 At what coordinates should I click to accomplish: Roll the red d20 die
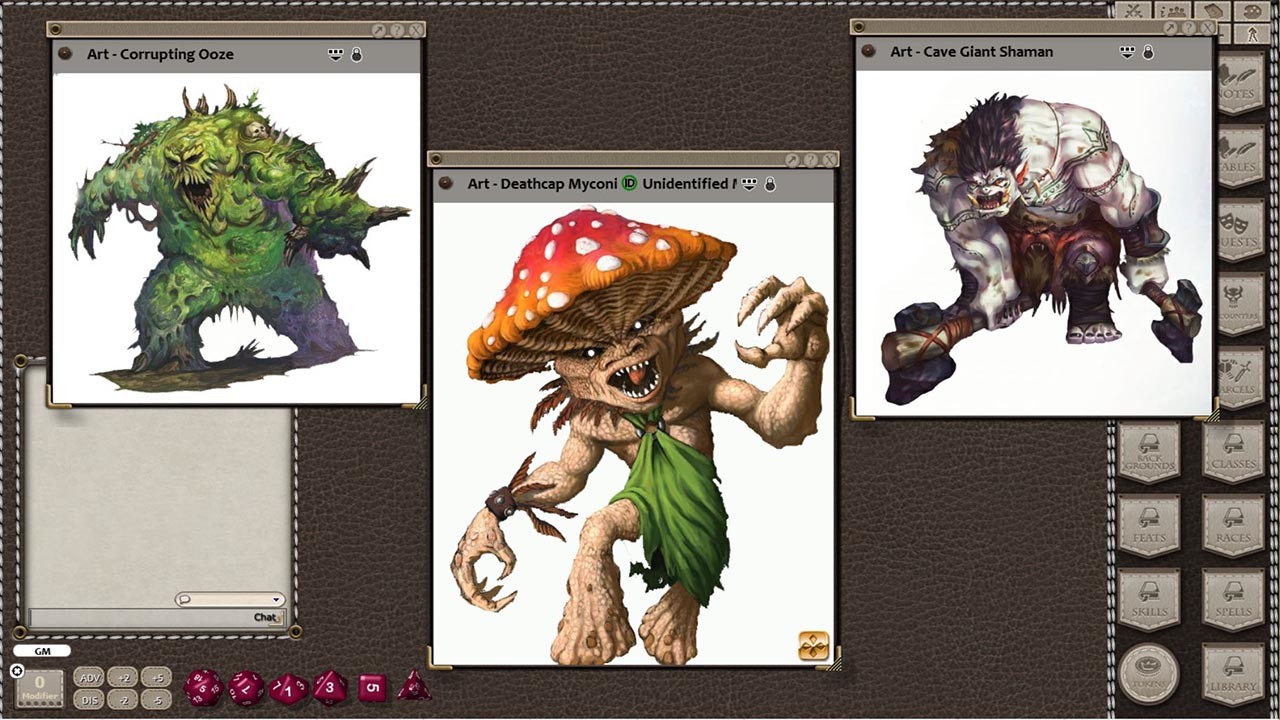[x=201, y=687]
